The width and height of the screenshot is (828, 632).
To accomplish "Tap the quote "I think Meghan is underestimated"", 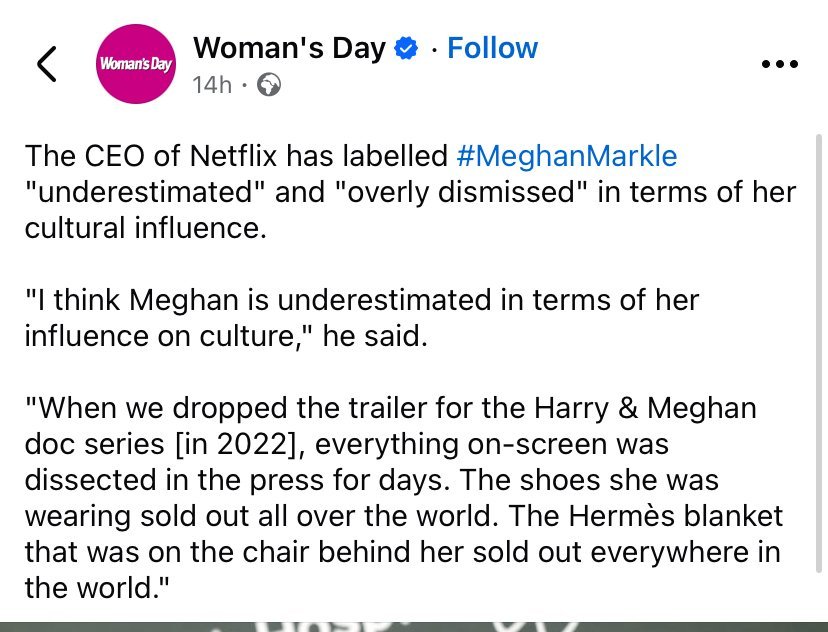I will 360,299.
